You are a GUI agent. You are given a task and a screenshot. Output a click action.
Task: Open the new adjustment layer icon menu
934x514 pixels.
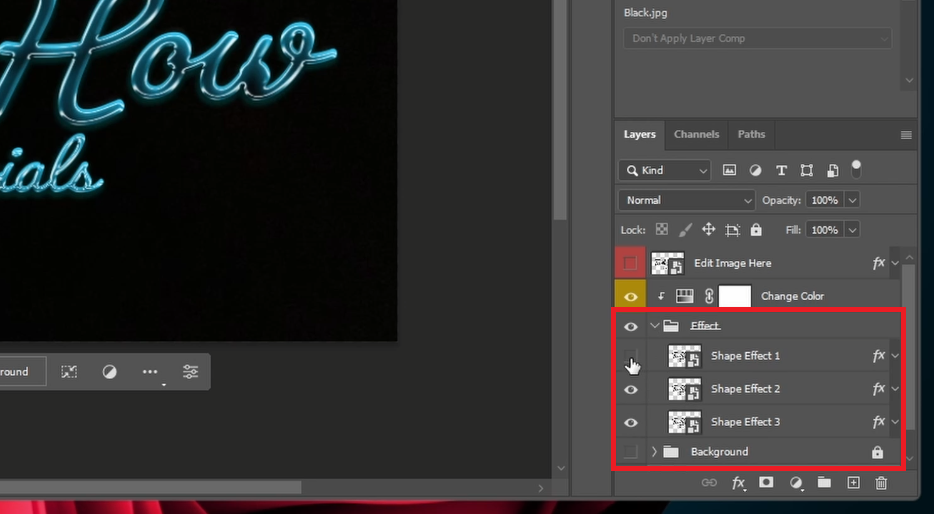point(796,483)
